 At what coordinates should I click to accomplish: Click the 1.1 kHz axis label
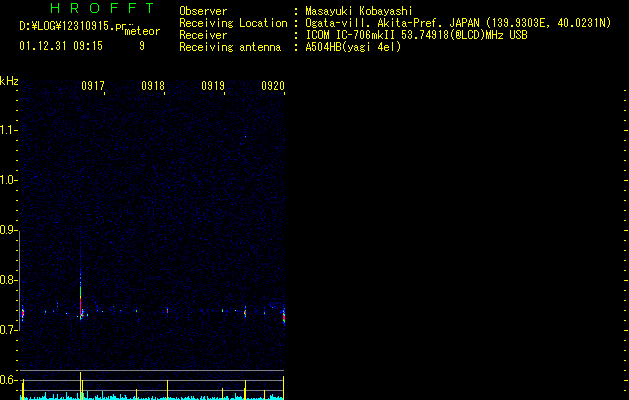pos(8,130)
